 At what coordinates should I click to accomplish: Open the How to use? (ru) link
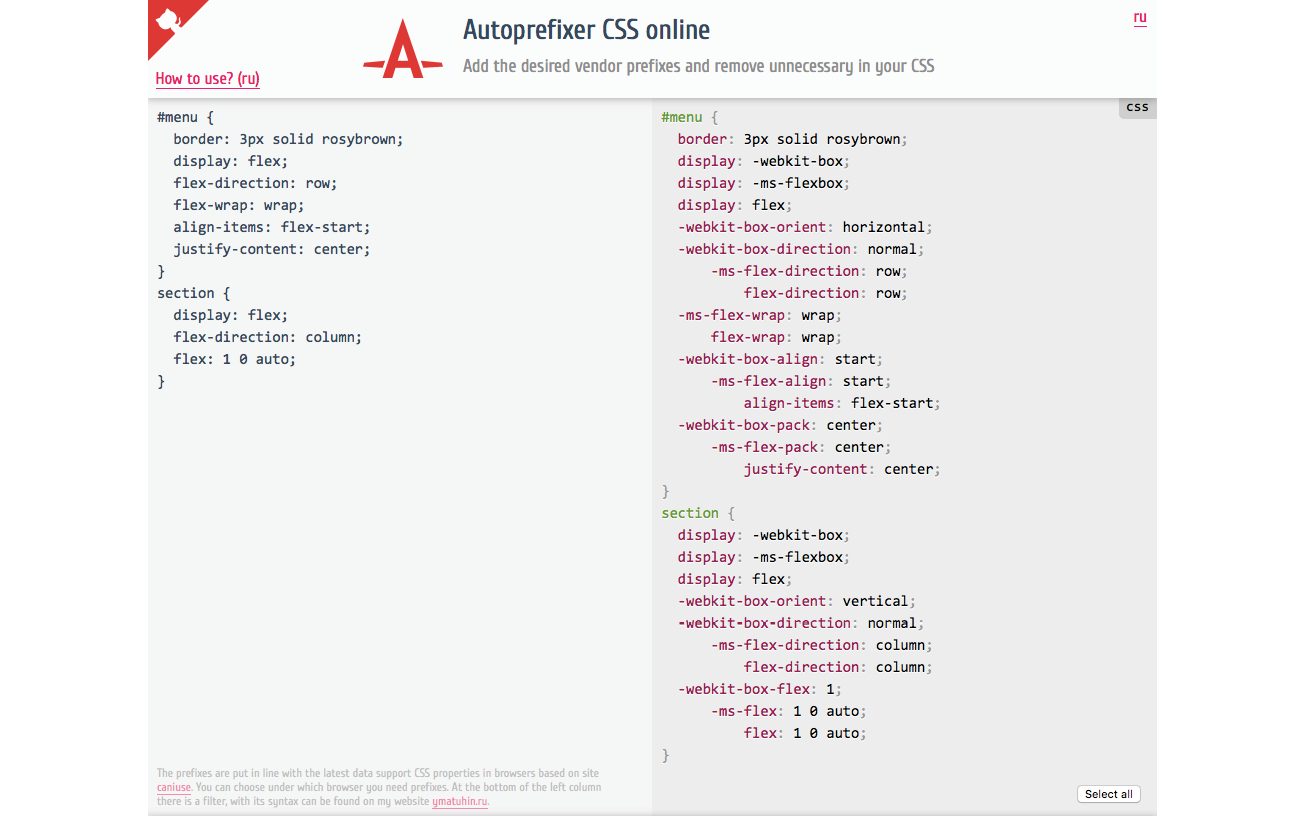(x=208, y=79)
